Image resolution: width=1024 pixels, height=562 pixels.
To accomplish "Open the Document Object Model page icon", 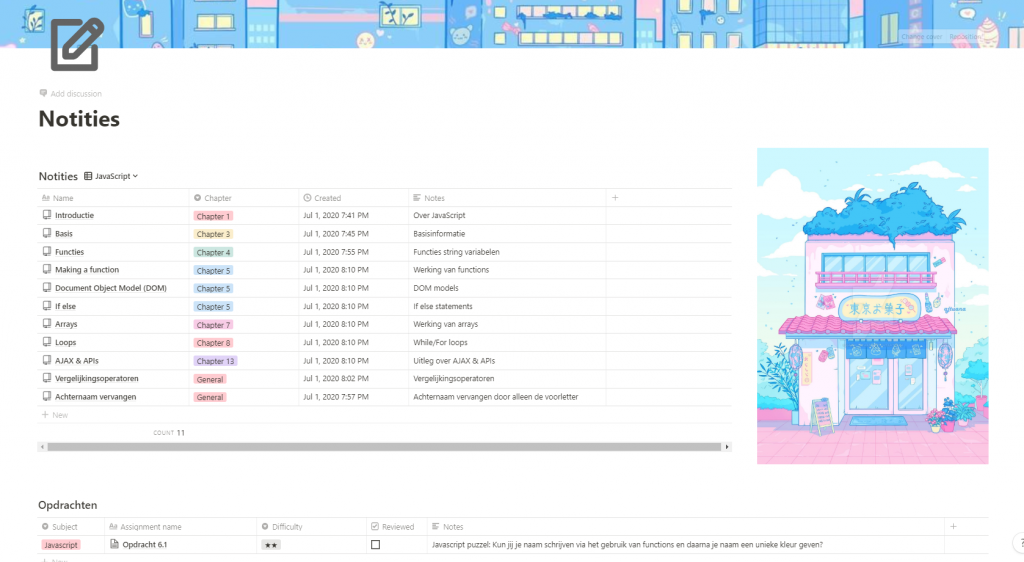I will pos(47,287).
